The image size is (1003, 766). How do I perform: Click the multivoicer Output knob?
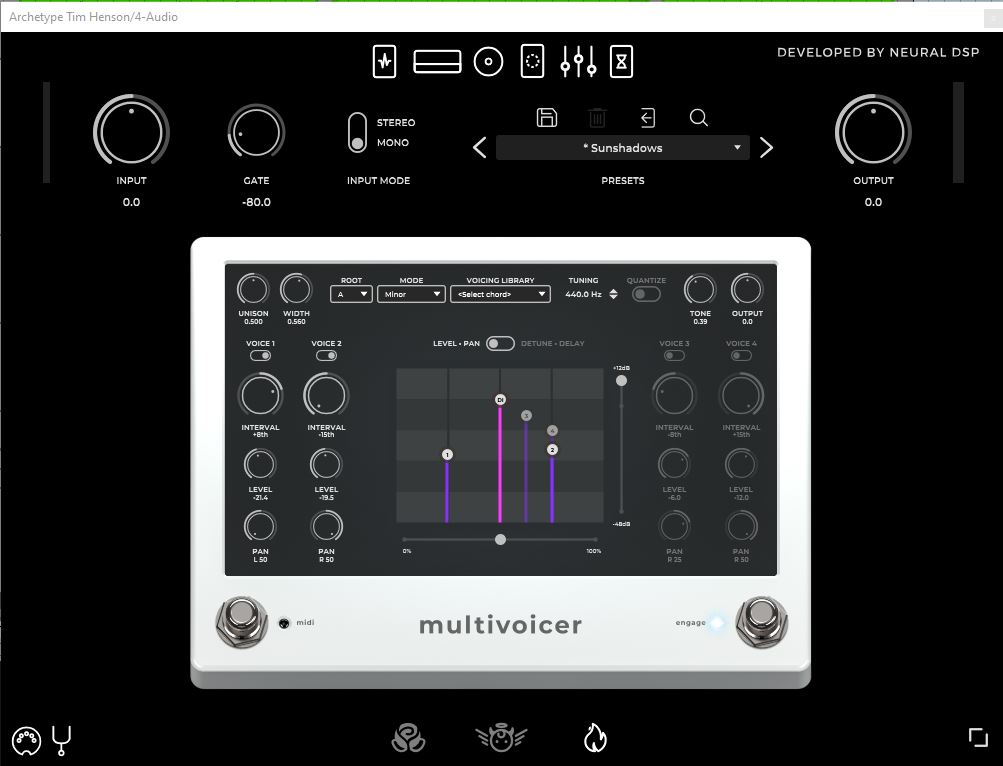(747, 290)
